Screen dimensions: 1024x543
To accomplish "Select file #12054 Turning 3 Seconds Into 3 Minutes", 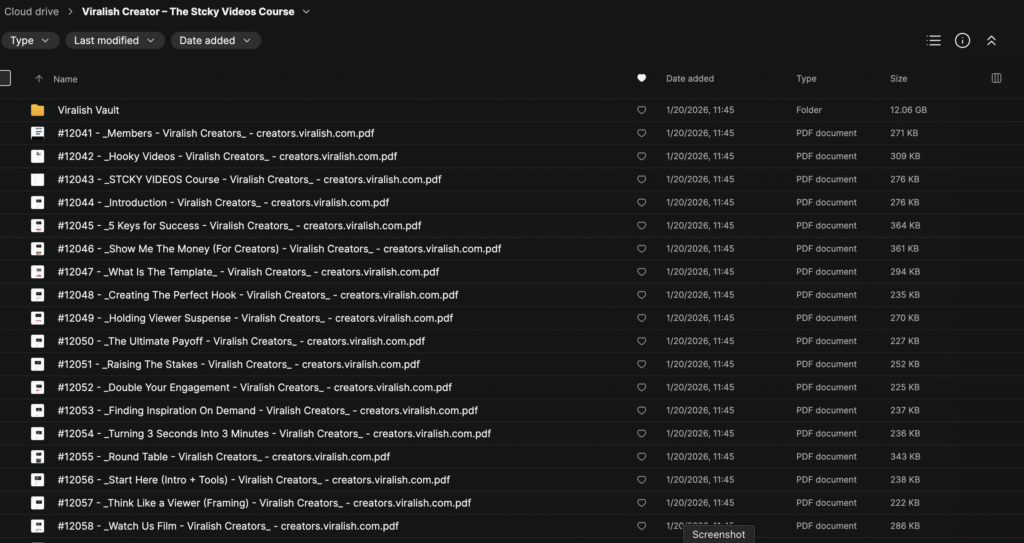I will point(274,434).
